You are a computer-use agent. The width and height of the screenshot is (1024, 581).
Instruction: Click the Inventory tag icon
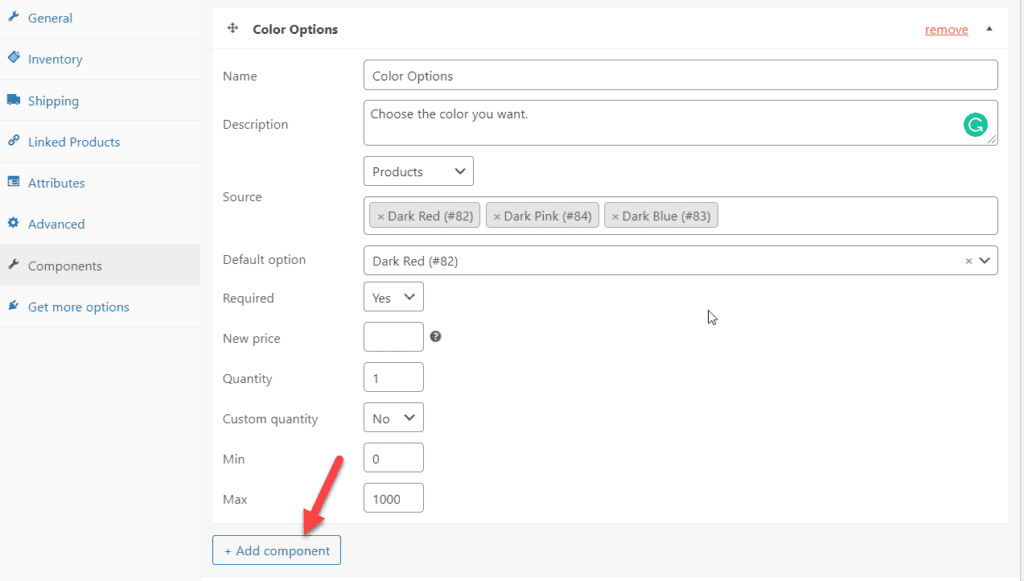[x=13, y=58]
